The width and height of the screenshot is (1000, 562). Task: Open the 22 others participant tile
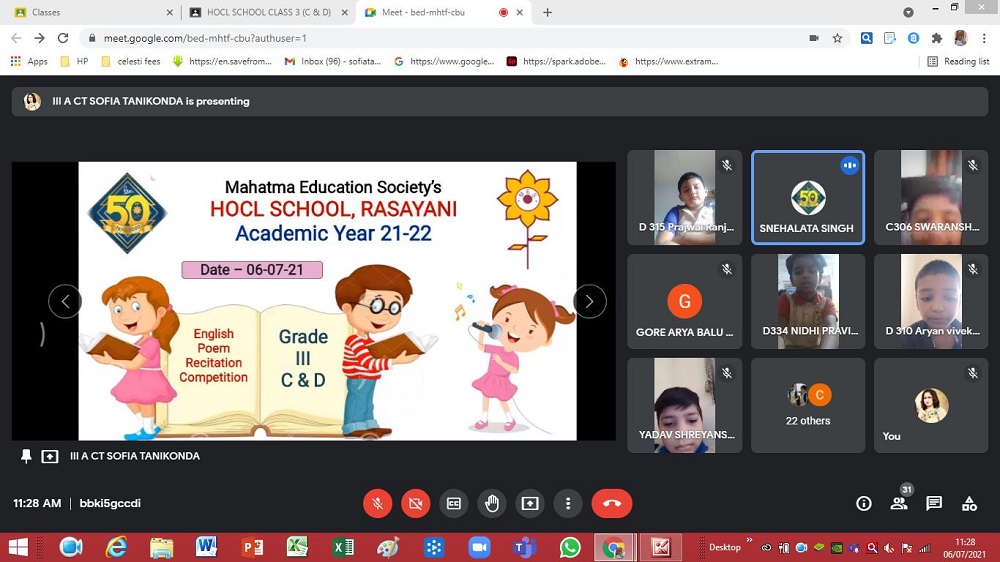coord(807,404)
